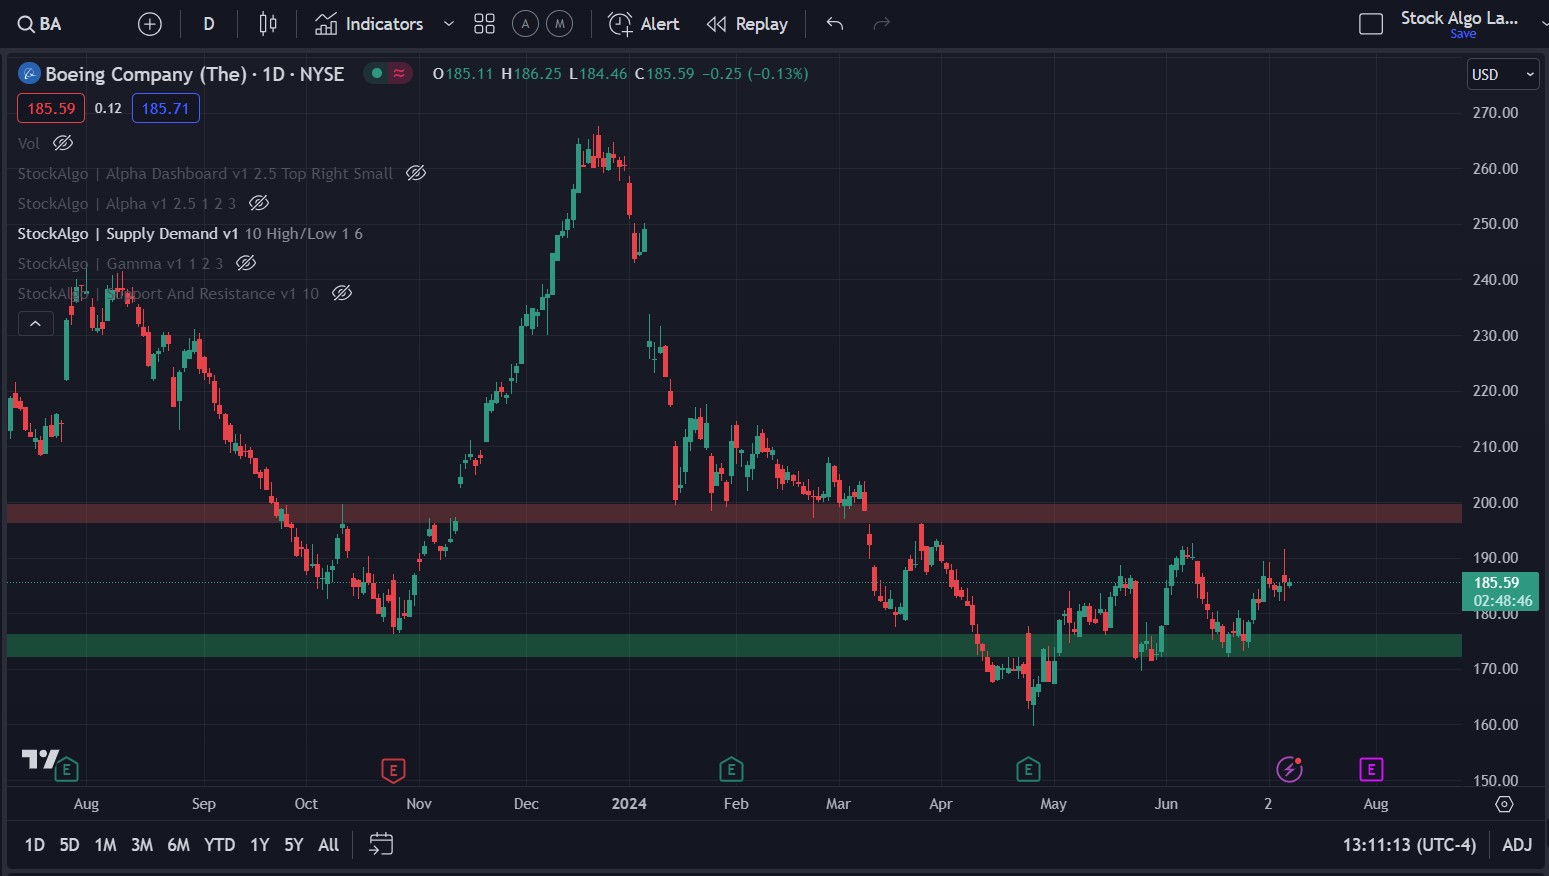The height and width of the screenshot is (876, 1549).
Task: Expand the indicator favorites chevron
Action: [449, 24]
